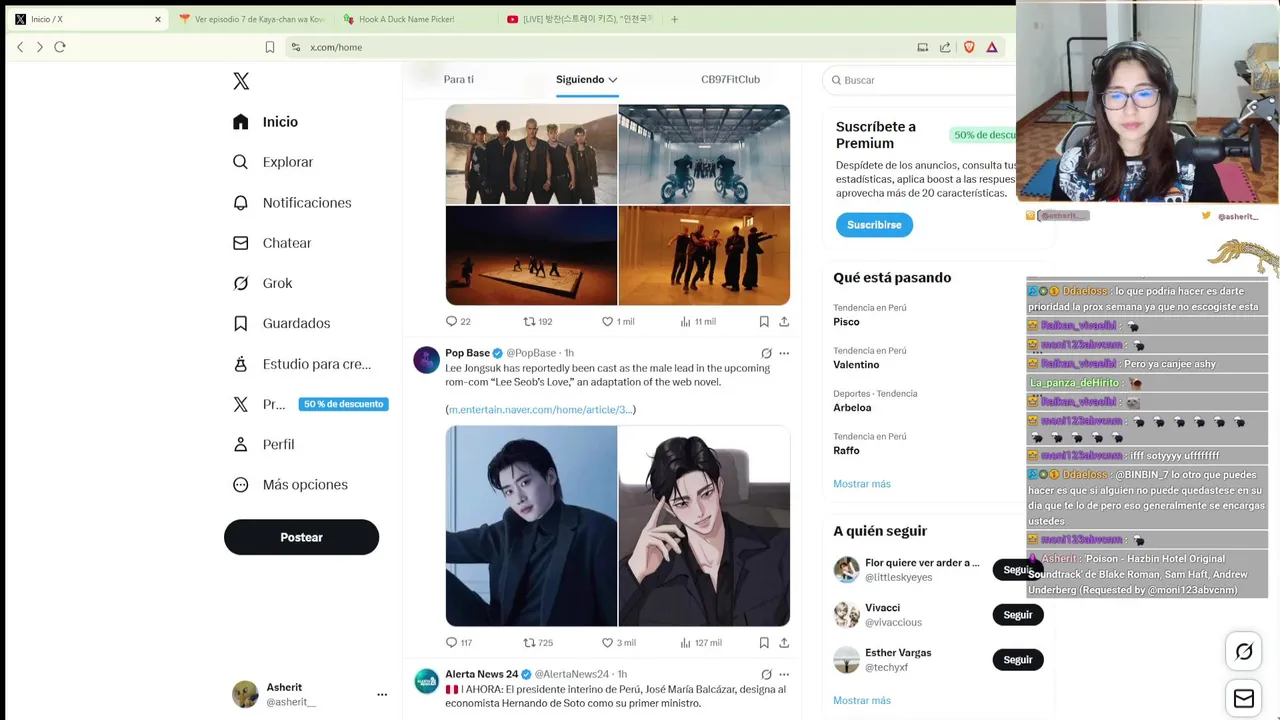Open Estudio para creadores icon
Viewport: 1280px width, 720px height.
coord(240,364)
